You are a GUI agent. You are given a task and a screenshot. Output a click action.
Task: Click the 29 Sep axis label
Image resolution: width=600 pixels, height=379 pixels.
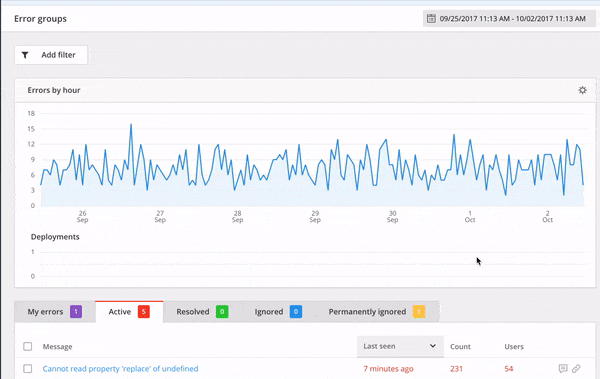tap(315, 216)
